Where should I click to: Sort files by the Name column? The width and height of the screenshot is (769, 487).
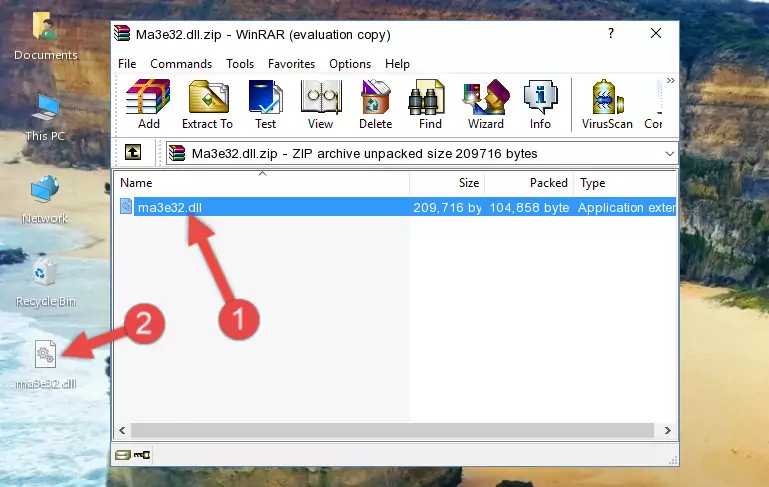262,183
